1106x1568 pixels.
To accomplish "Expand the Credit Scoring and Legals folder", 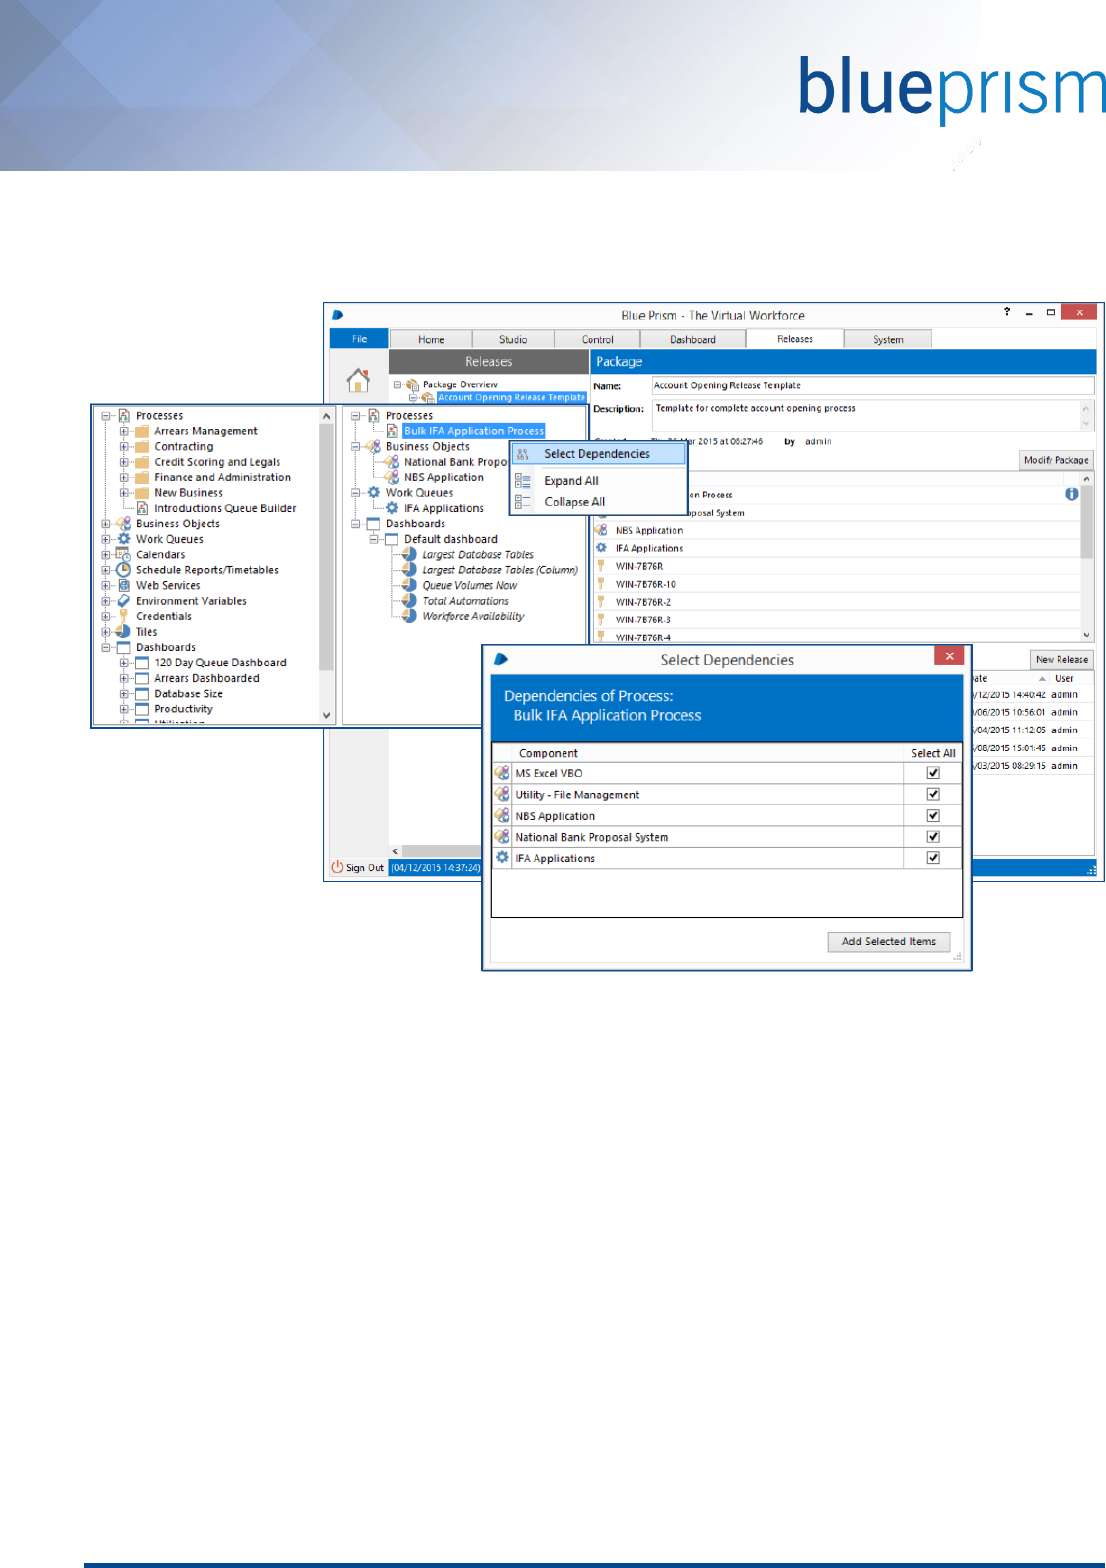I will tap(124, 462).
